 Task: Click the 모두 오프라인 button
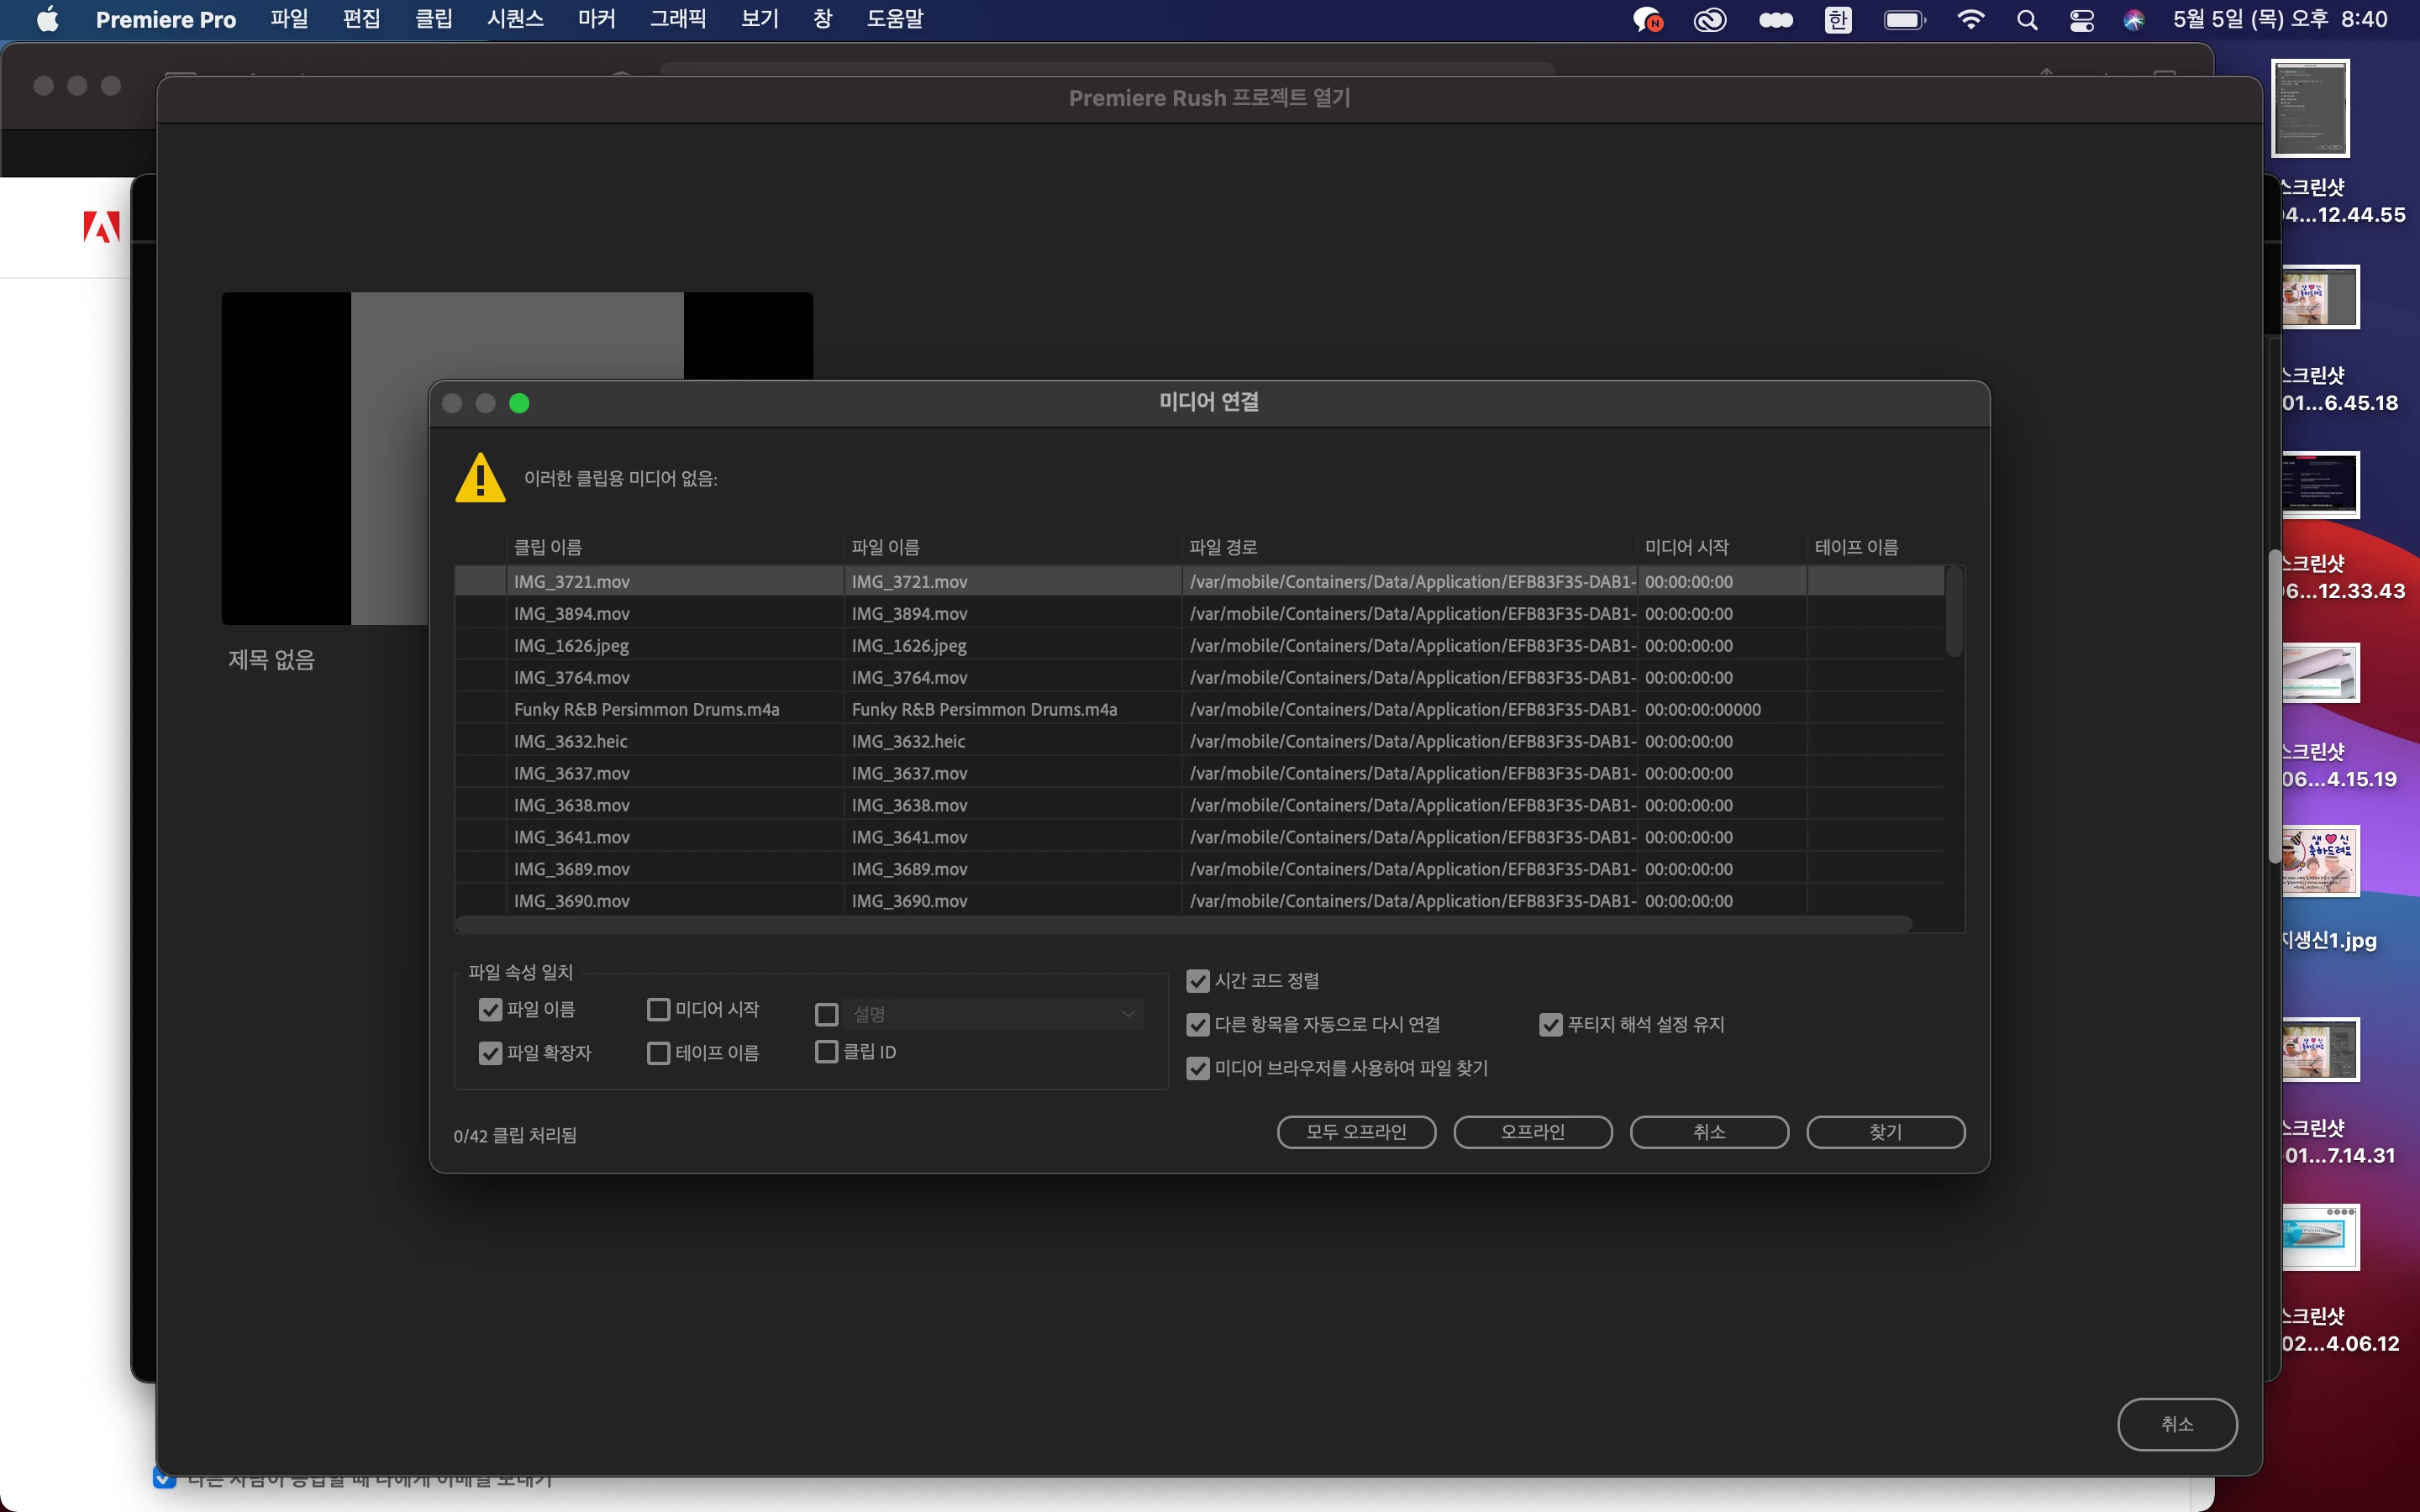[1356, 1132]
